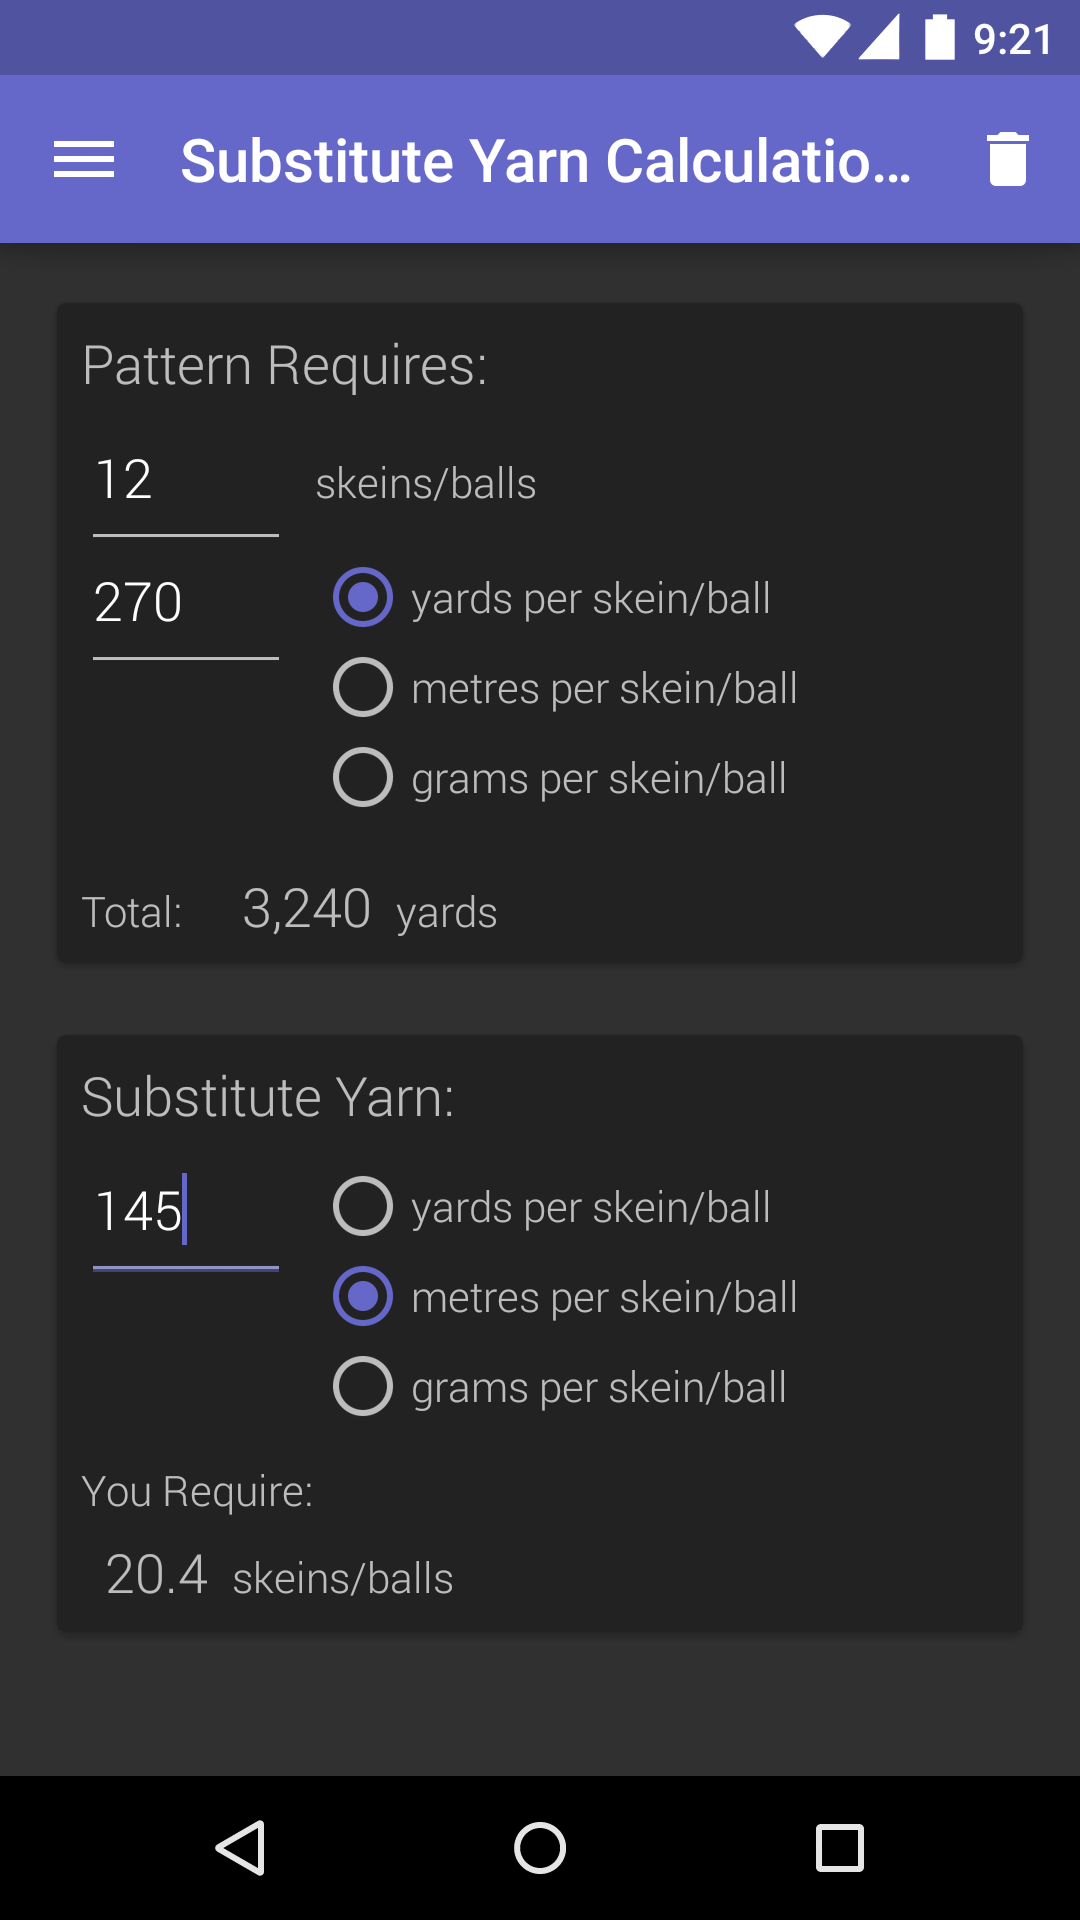Viewport: 1080px width, 1920px height.
Task: Select substitute grams per skein/ball
Action: (560, 1387)
